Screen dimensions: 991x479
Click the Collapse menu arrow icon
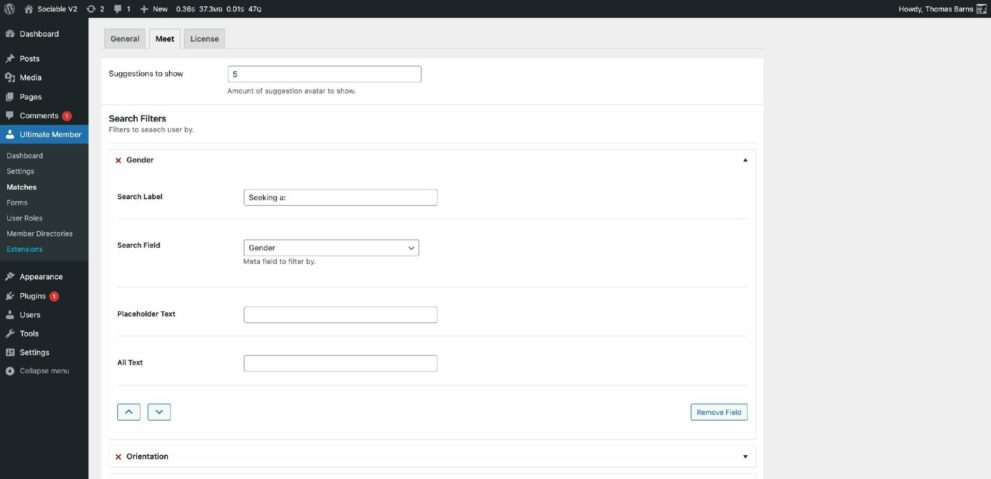click(9, 371)
